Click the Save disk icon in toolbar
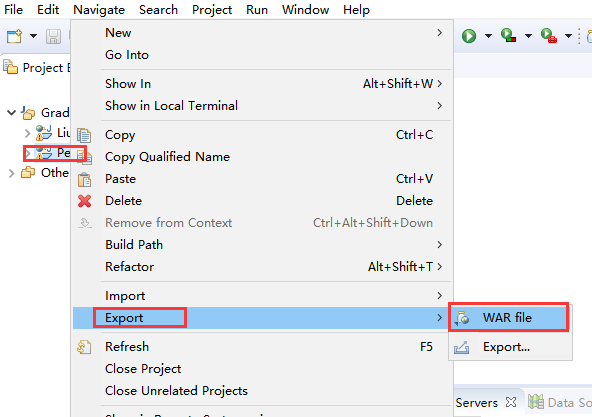This screenshot has height=417, width=592. click(x=53, y=37)
